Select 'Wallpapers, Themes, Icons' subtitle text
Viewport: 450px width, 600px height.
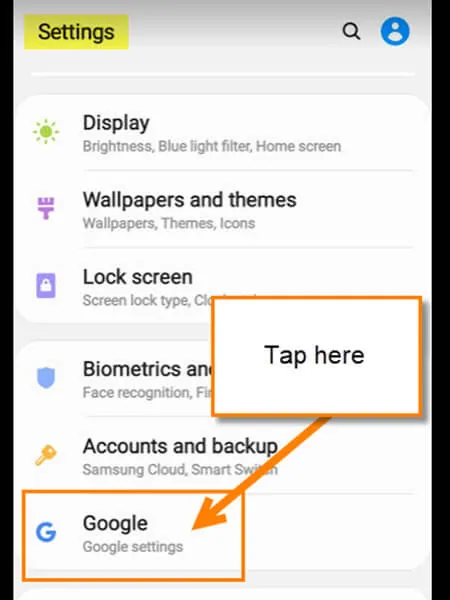(x=169, y=223)
